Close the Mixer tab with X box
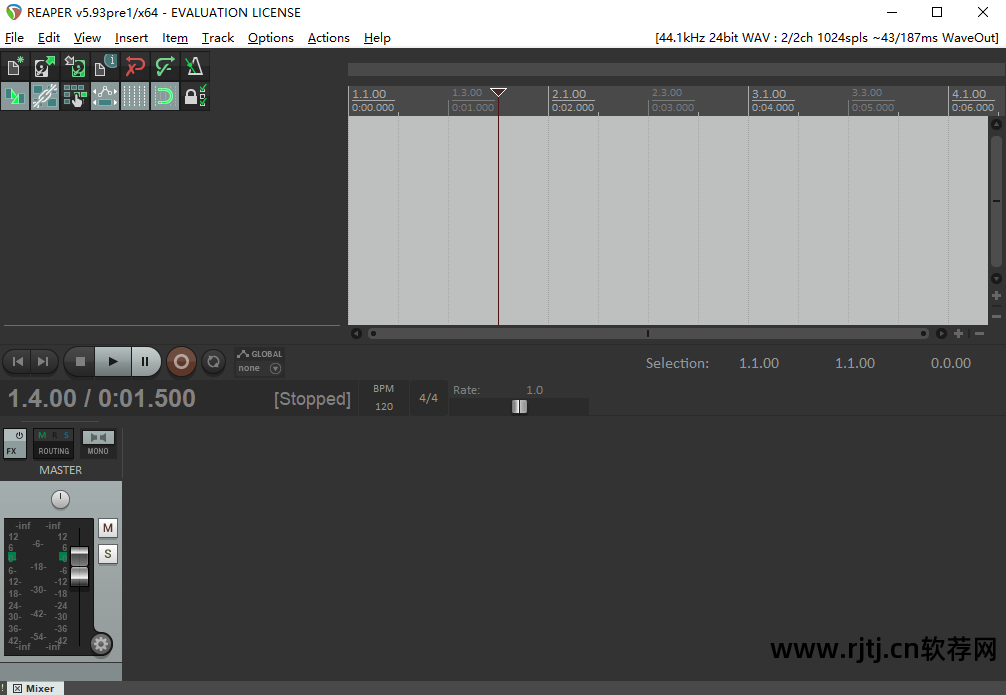The image size is (1006, 695). tap(17, 689)
